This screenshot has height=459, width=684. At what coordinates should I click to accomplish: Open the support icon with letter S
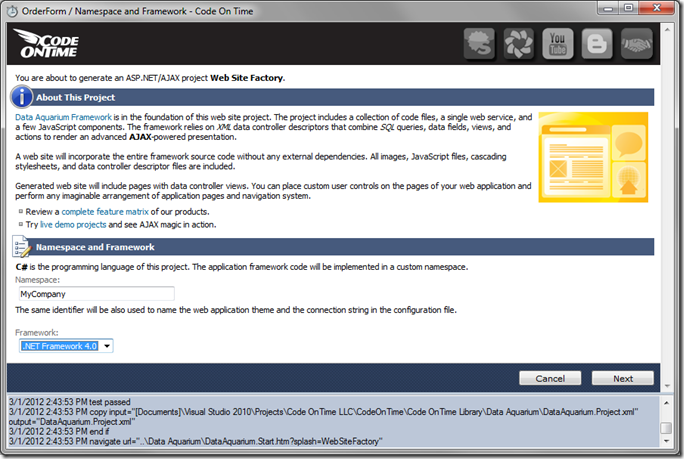[479, 44]
